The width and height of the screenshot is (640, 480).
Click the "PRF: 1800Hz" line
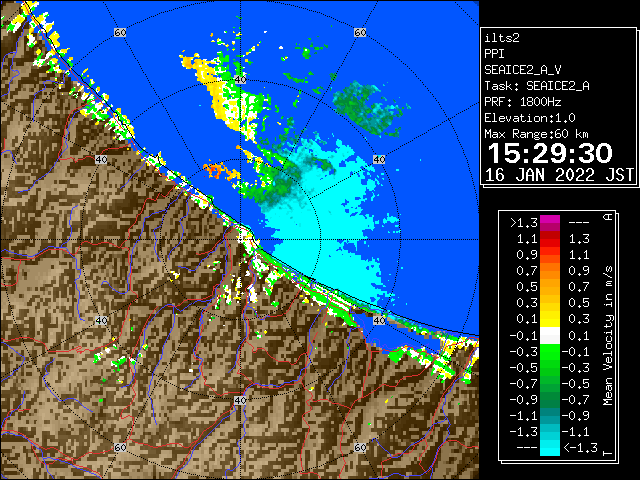pyautogui.click(x=522, y=102)
